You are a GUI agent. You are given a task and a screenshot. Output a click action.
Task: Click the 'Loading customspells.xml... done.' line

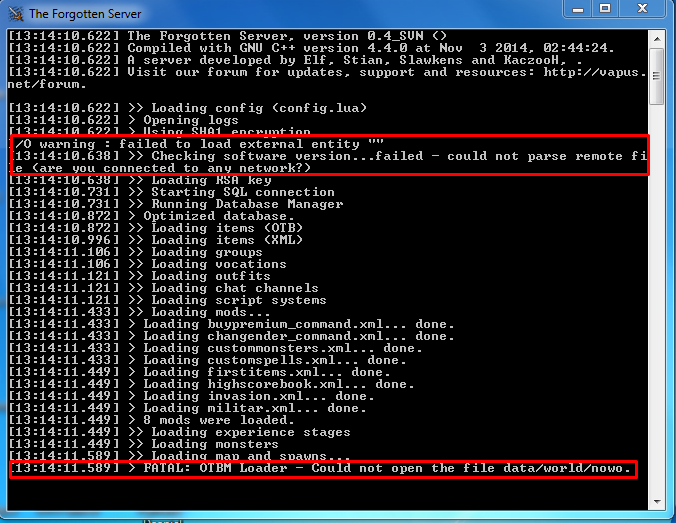pos(207,360)
